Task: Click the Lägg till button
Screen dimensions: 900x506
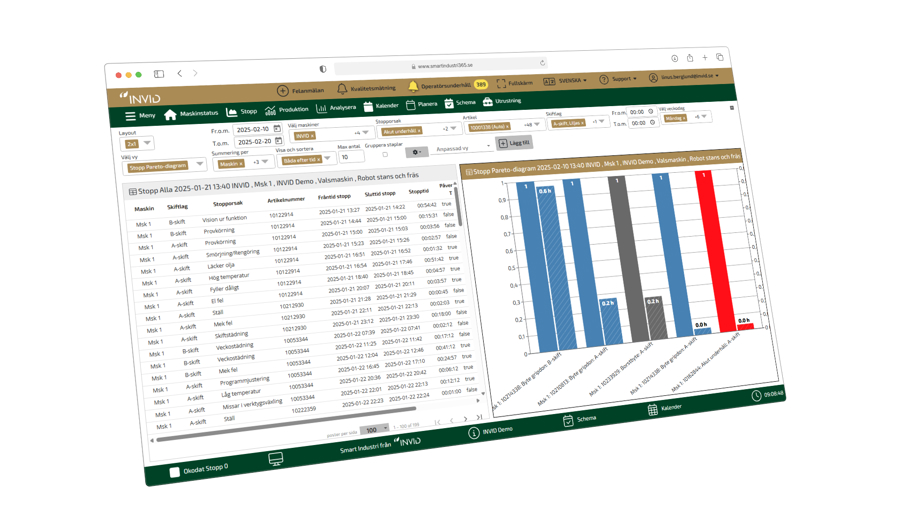Action: tap(514, 143)
